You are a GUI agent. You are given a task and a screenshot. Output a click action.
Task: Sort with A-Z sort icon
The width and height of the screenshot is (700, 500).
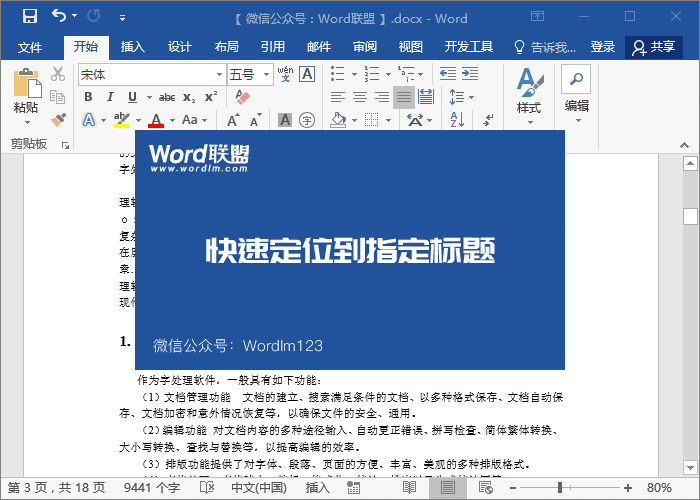[x=458, y=120]
